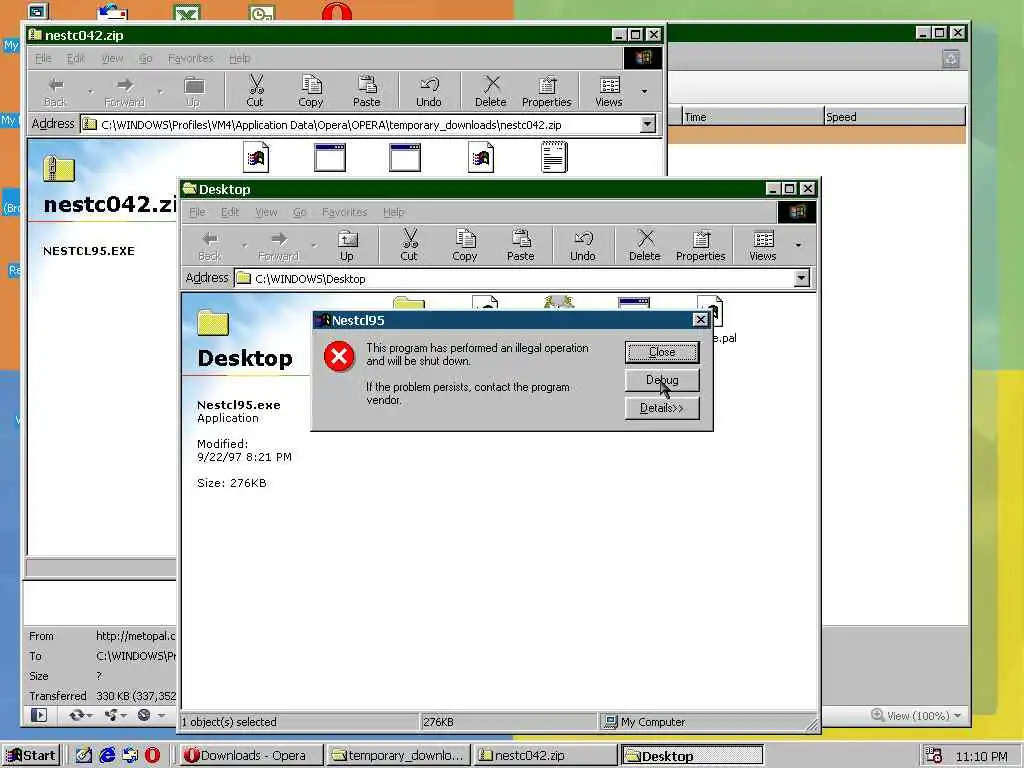Image resolution: width=1024 pixels, height=768 pixels.
Task: Click Cut scissors in Desktop window toolbar
Action: (x=409, y=246)
